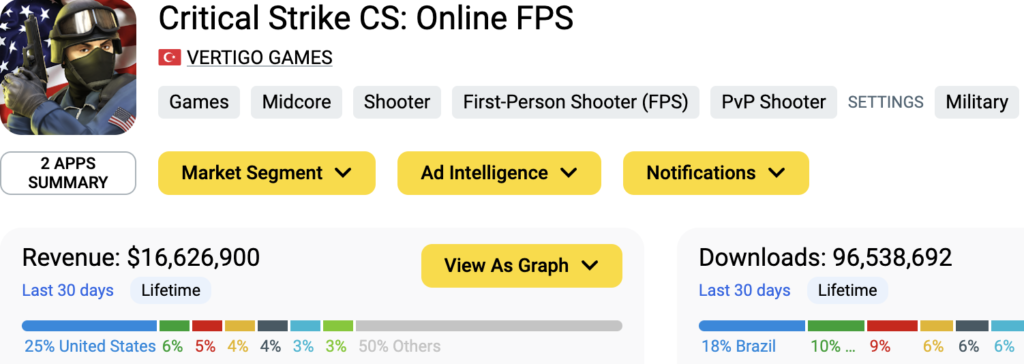Click the Critical Strike app icon
This screenshot has height=364, width=1024.
[x=68, y=67]
